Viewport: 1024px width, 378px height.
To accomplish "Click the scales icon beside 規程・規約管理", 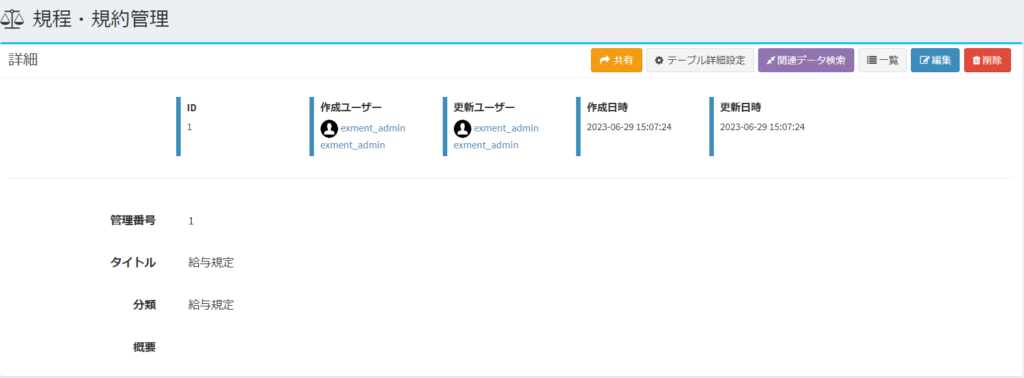I will (x=12, y=19).
